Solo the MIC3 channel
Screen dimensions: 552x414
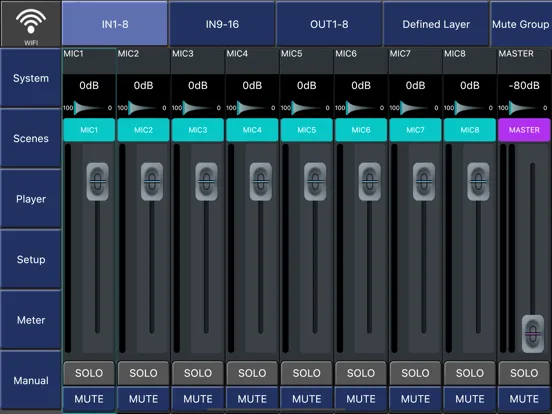[198, 373]
